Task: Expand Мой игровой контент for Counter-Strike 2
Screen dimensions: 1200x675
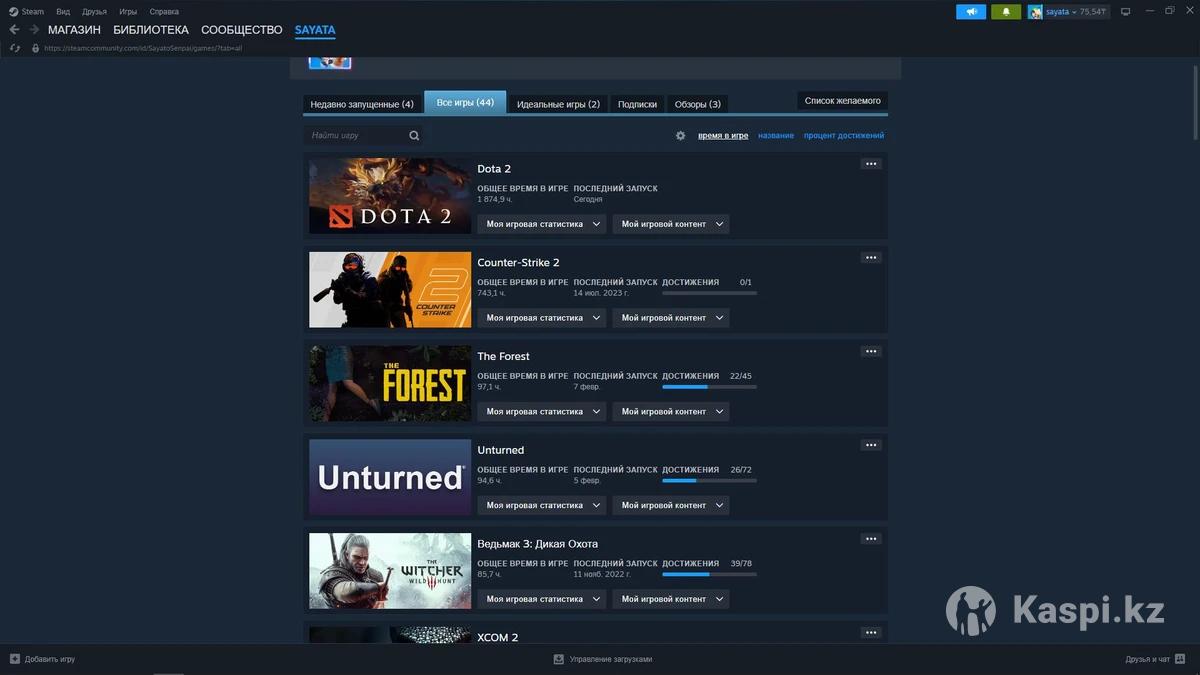Action: (671, 318)
